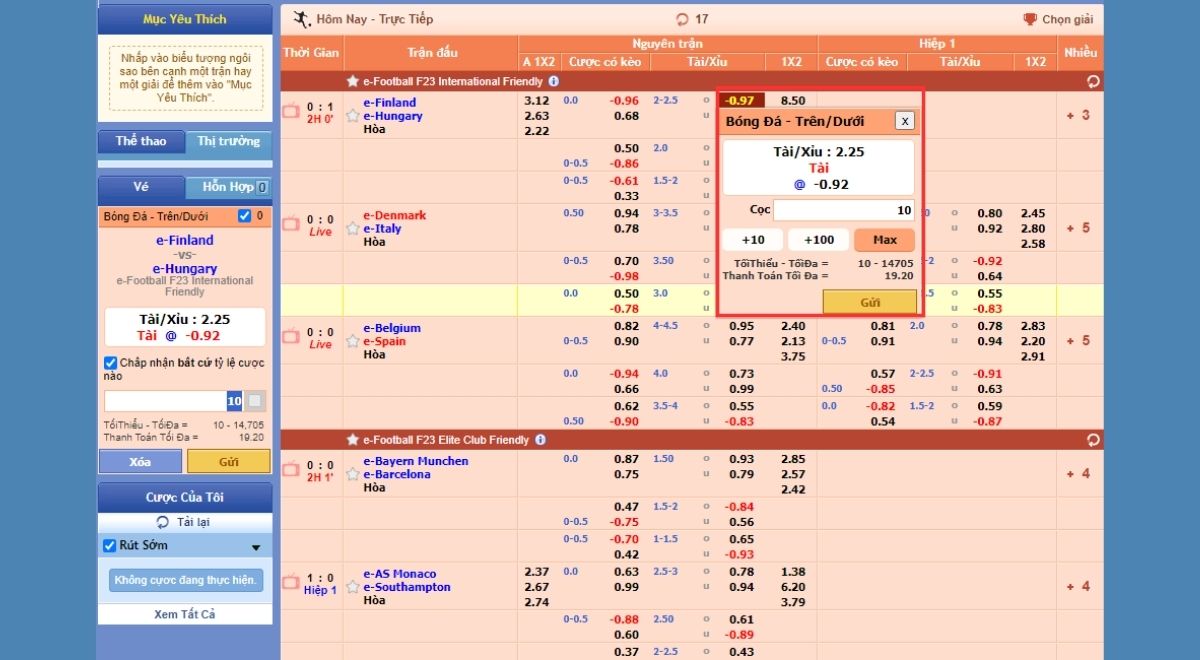Expand + 5 more markets for e-Denmark
This screenshot has height=660, width=1200.
[1078, 228]
